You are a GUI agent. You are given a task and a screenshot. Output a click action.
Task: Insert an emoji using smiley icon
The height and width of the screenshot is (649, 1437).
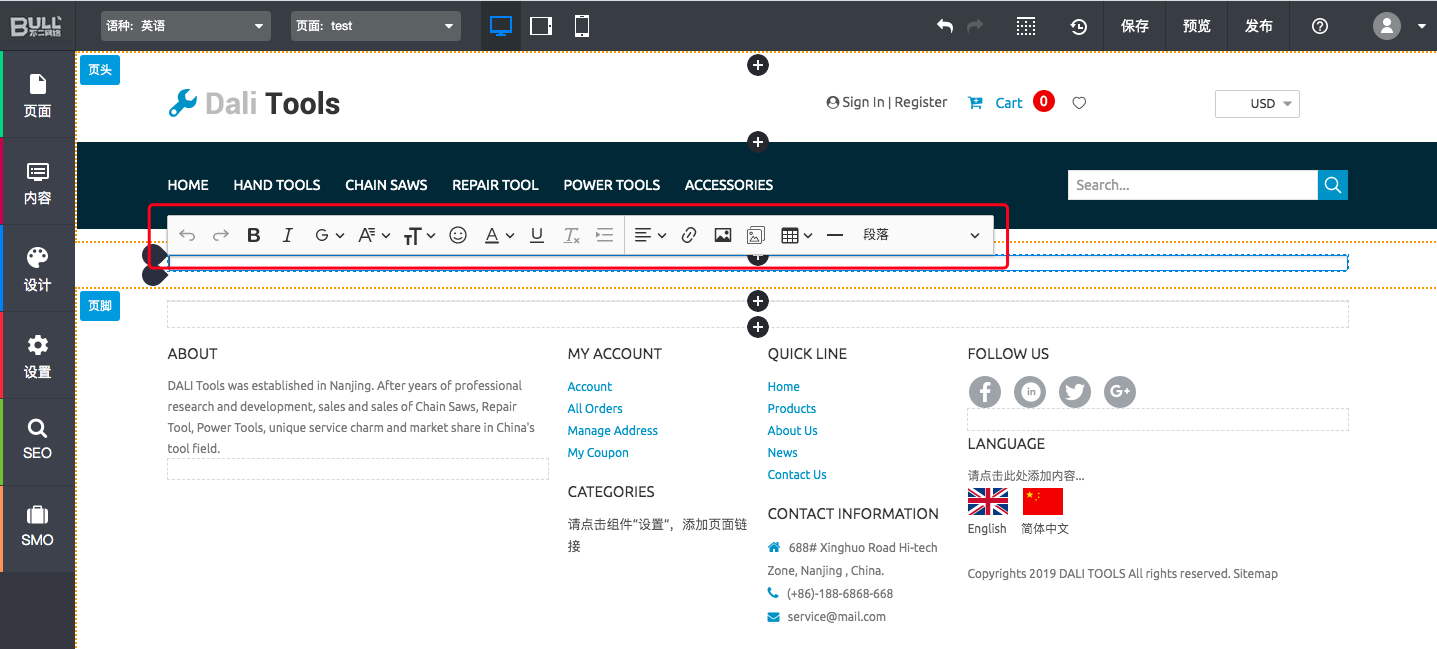[x=458, y=235]
